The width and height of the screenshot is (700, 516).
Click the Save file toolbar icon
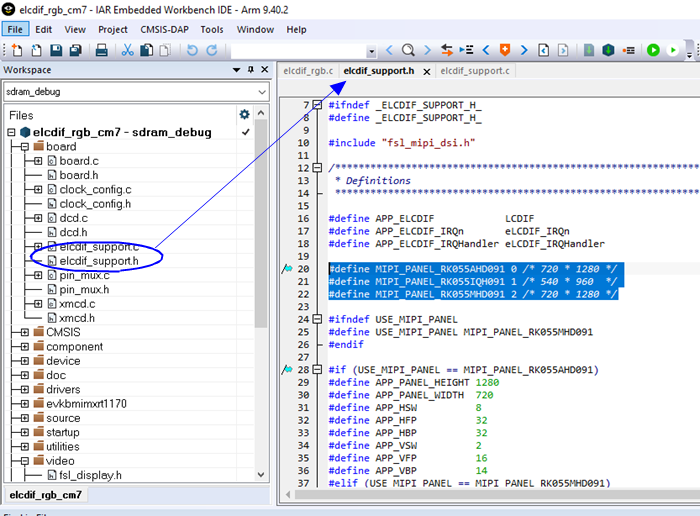click(x=55, y=50)
